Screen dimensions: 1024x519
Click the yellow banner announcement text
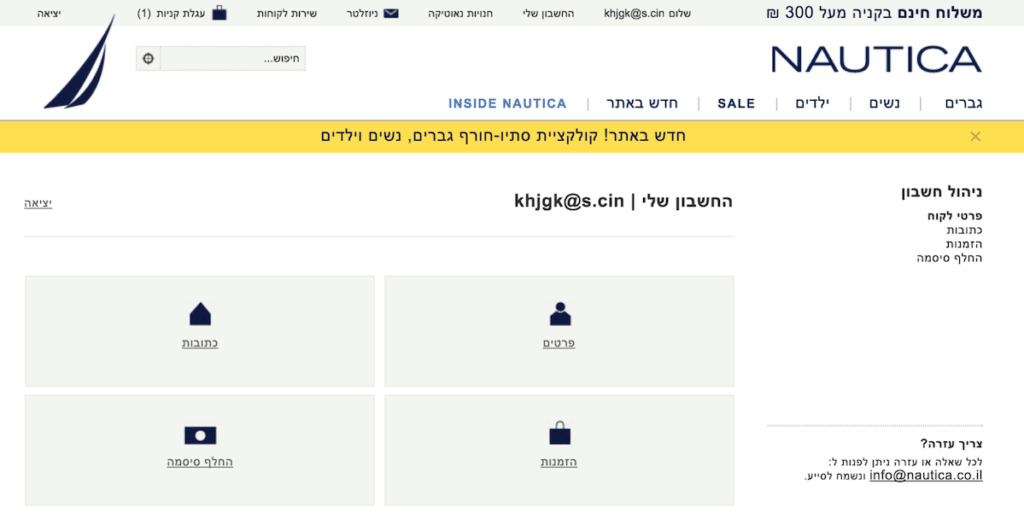point(503,136)
